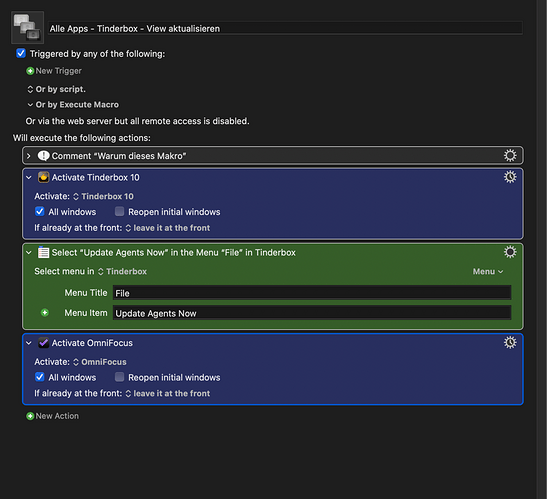Click the Menu Title field containing File
547x499 pixels.
[312, 292]
